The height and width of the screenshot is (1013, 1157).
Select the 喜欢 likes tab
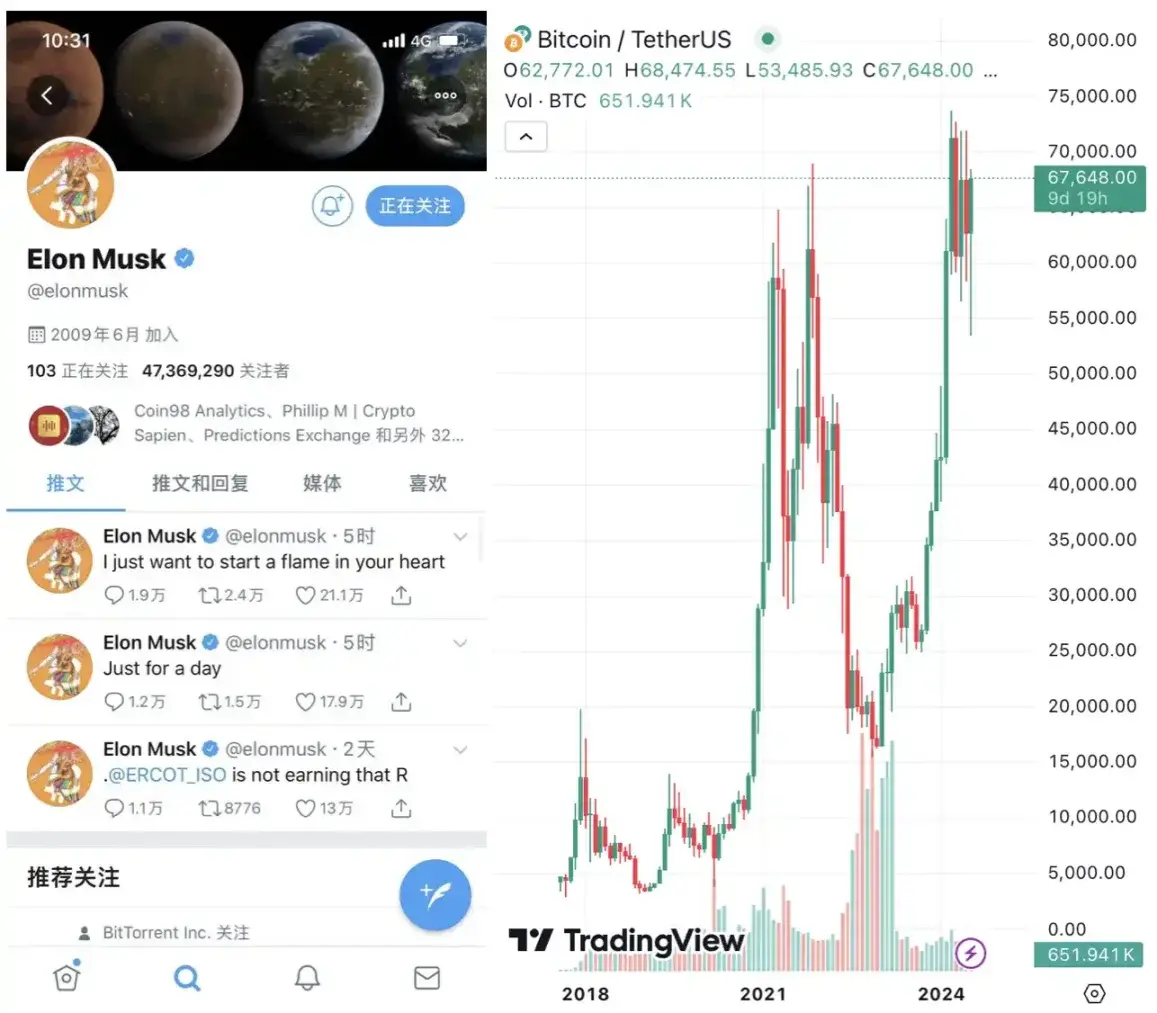pyautogui.click(x=428, y=483)
